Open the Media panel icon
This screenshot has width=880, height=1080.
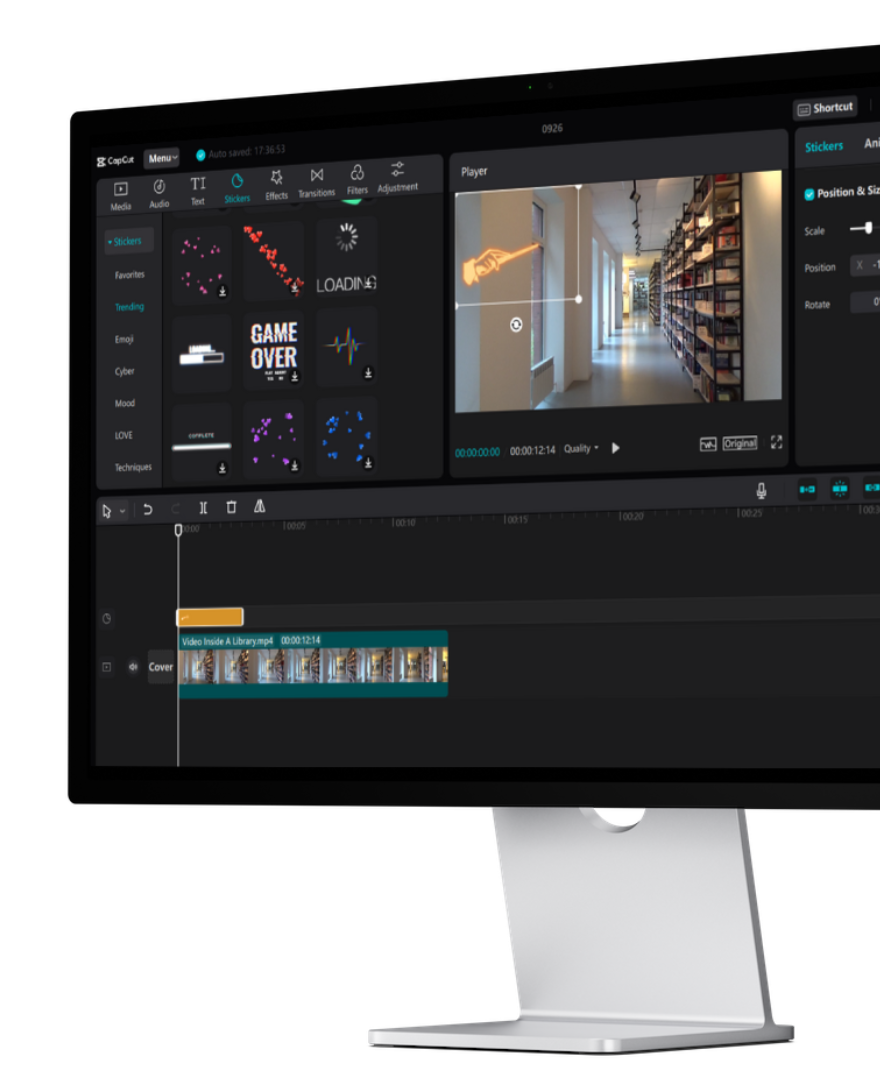click(121, 189)
